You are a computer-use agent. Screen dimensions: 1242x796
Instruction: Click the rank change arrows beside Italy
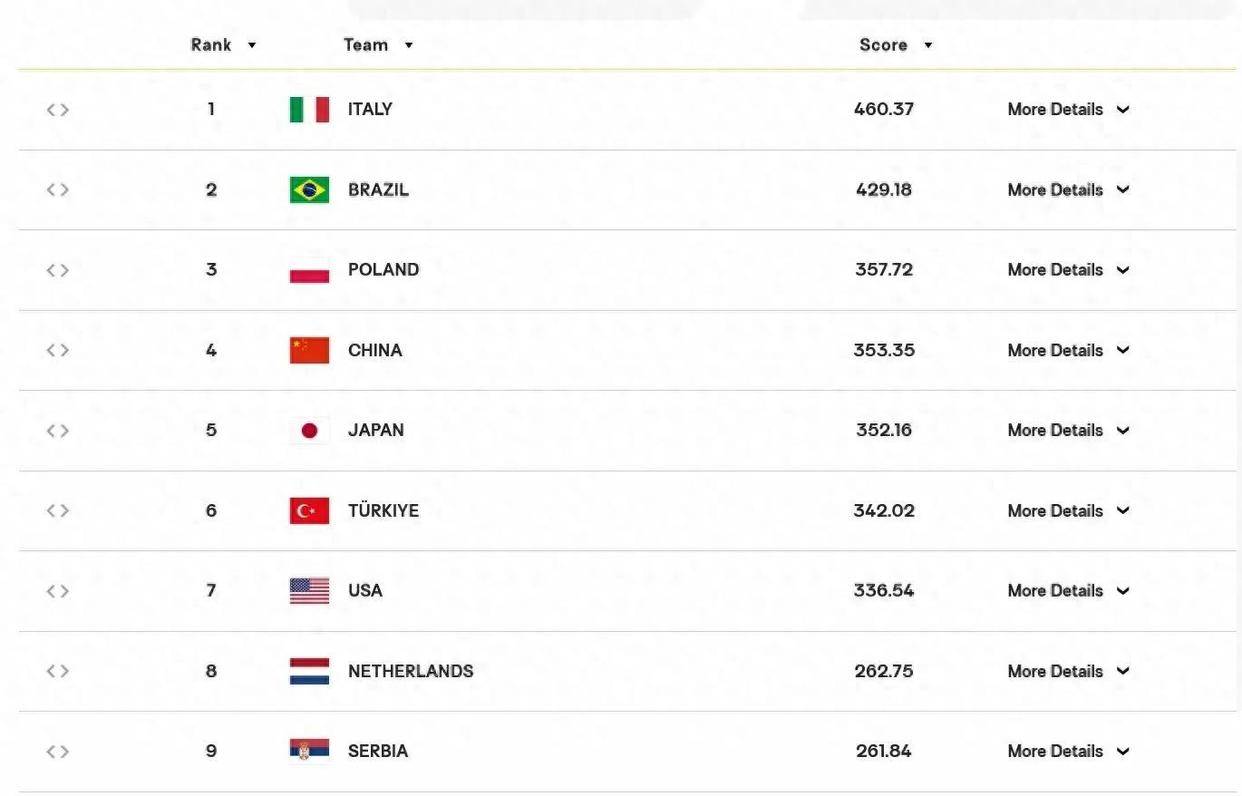57,110
